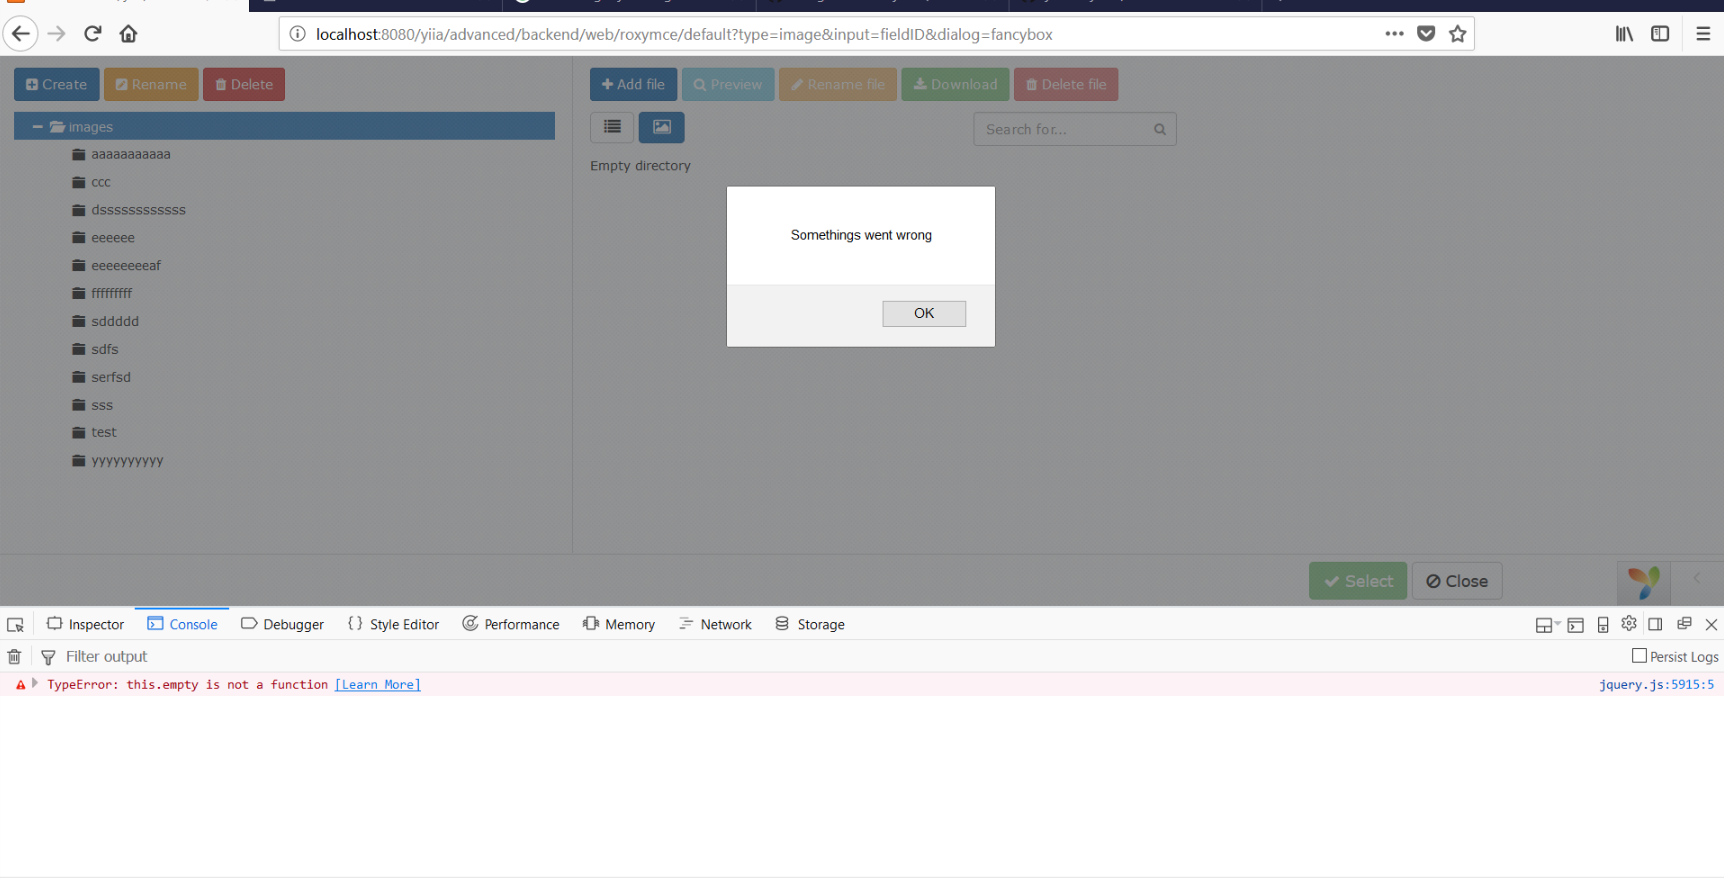Image resolution: width=1724 pixels, height=882 pixels.
Task: Open page actions three-dot menu
Action: point(1394,34)
